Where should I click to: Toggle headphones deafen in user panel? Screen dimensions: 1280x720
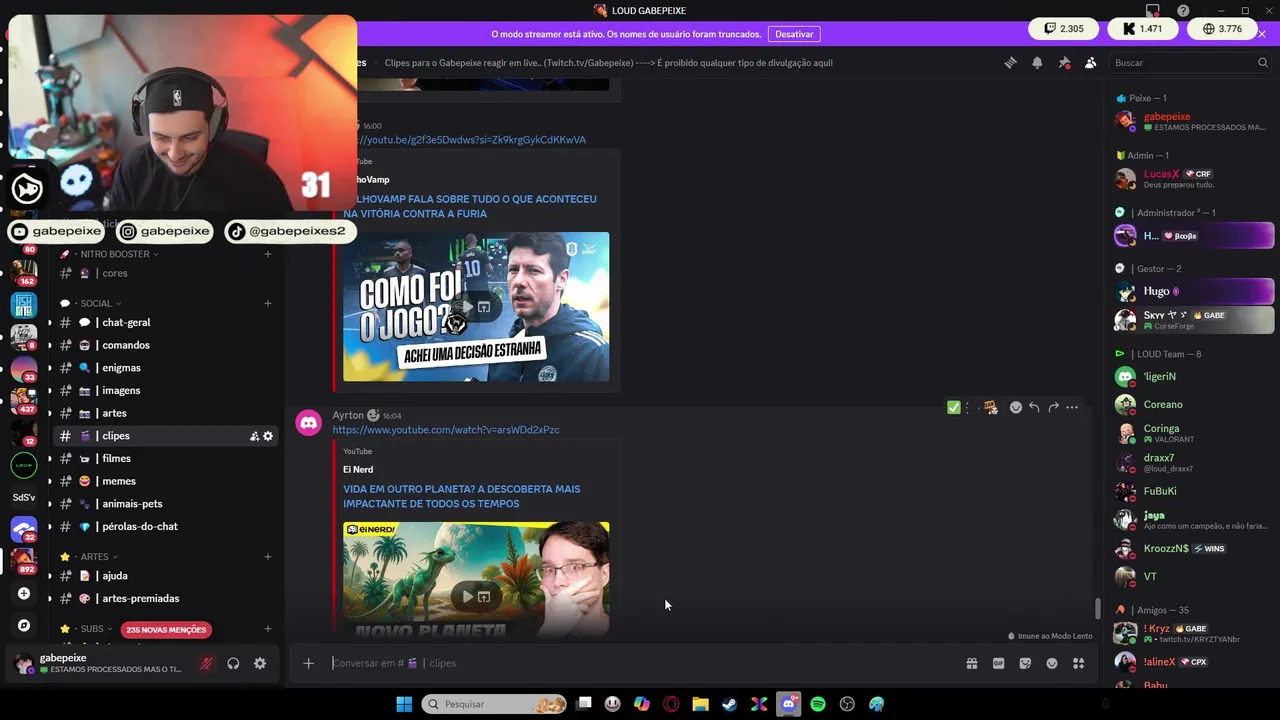tap(233, 663)
